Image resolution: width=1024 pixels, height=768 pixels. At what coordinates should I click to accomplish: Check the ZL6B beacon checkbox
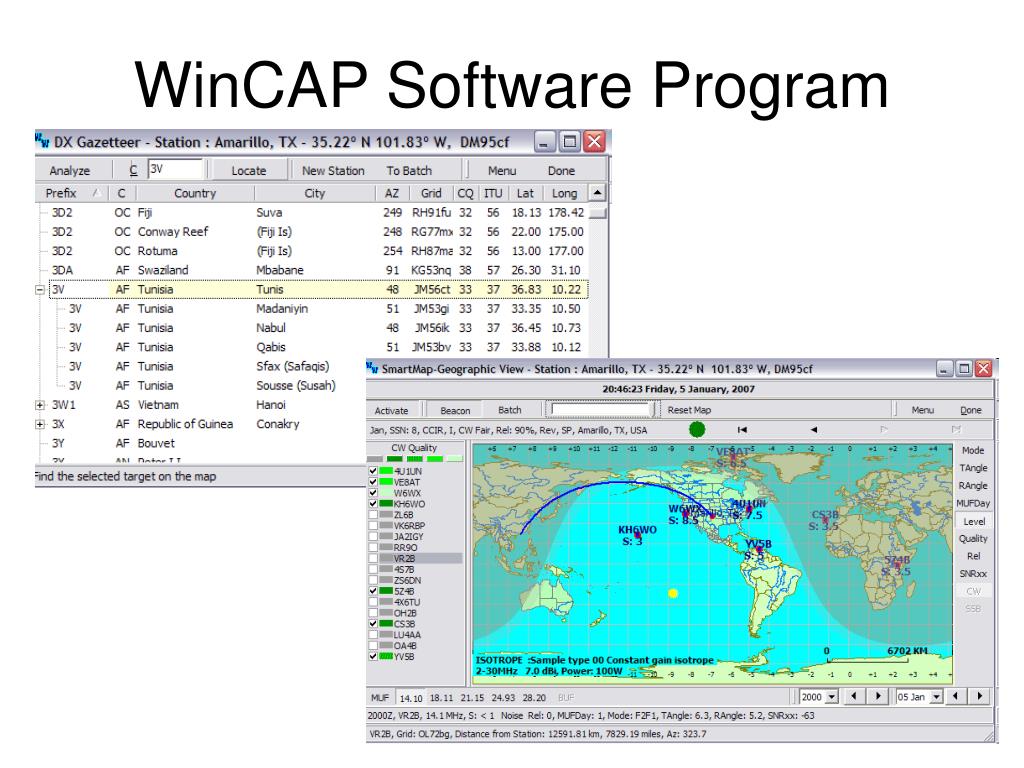373,515
